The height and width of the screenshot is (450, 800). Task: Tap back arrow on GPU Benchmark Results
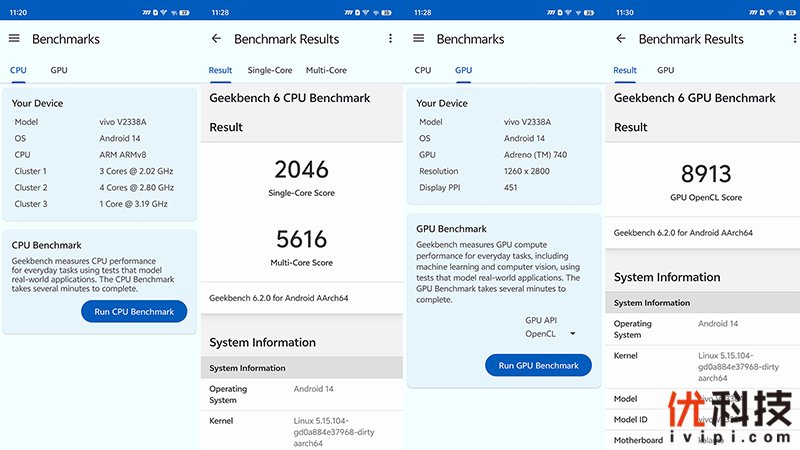point(621,39)
